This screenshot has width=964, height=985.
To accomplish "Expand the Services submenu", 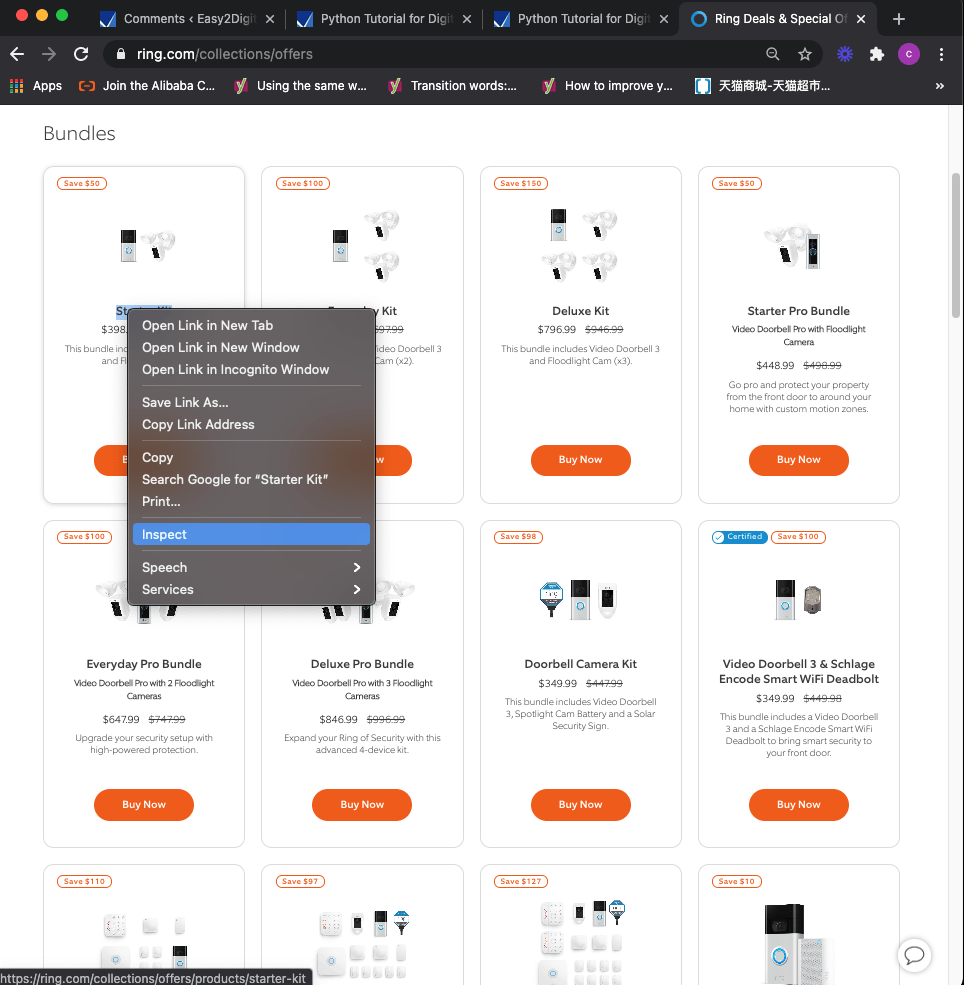I will (x=251, y=589).
